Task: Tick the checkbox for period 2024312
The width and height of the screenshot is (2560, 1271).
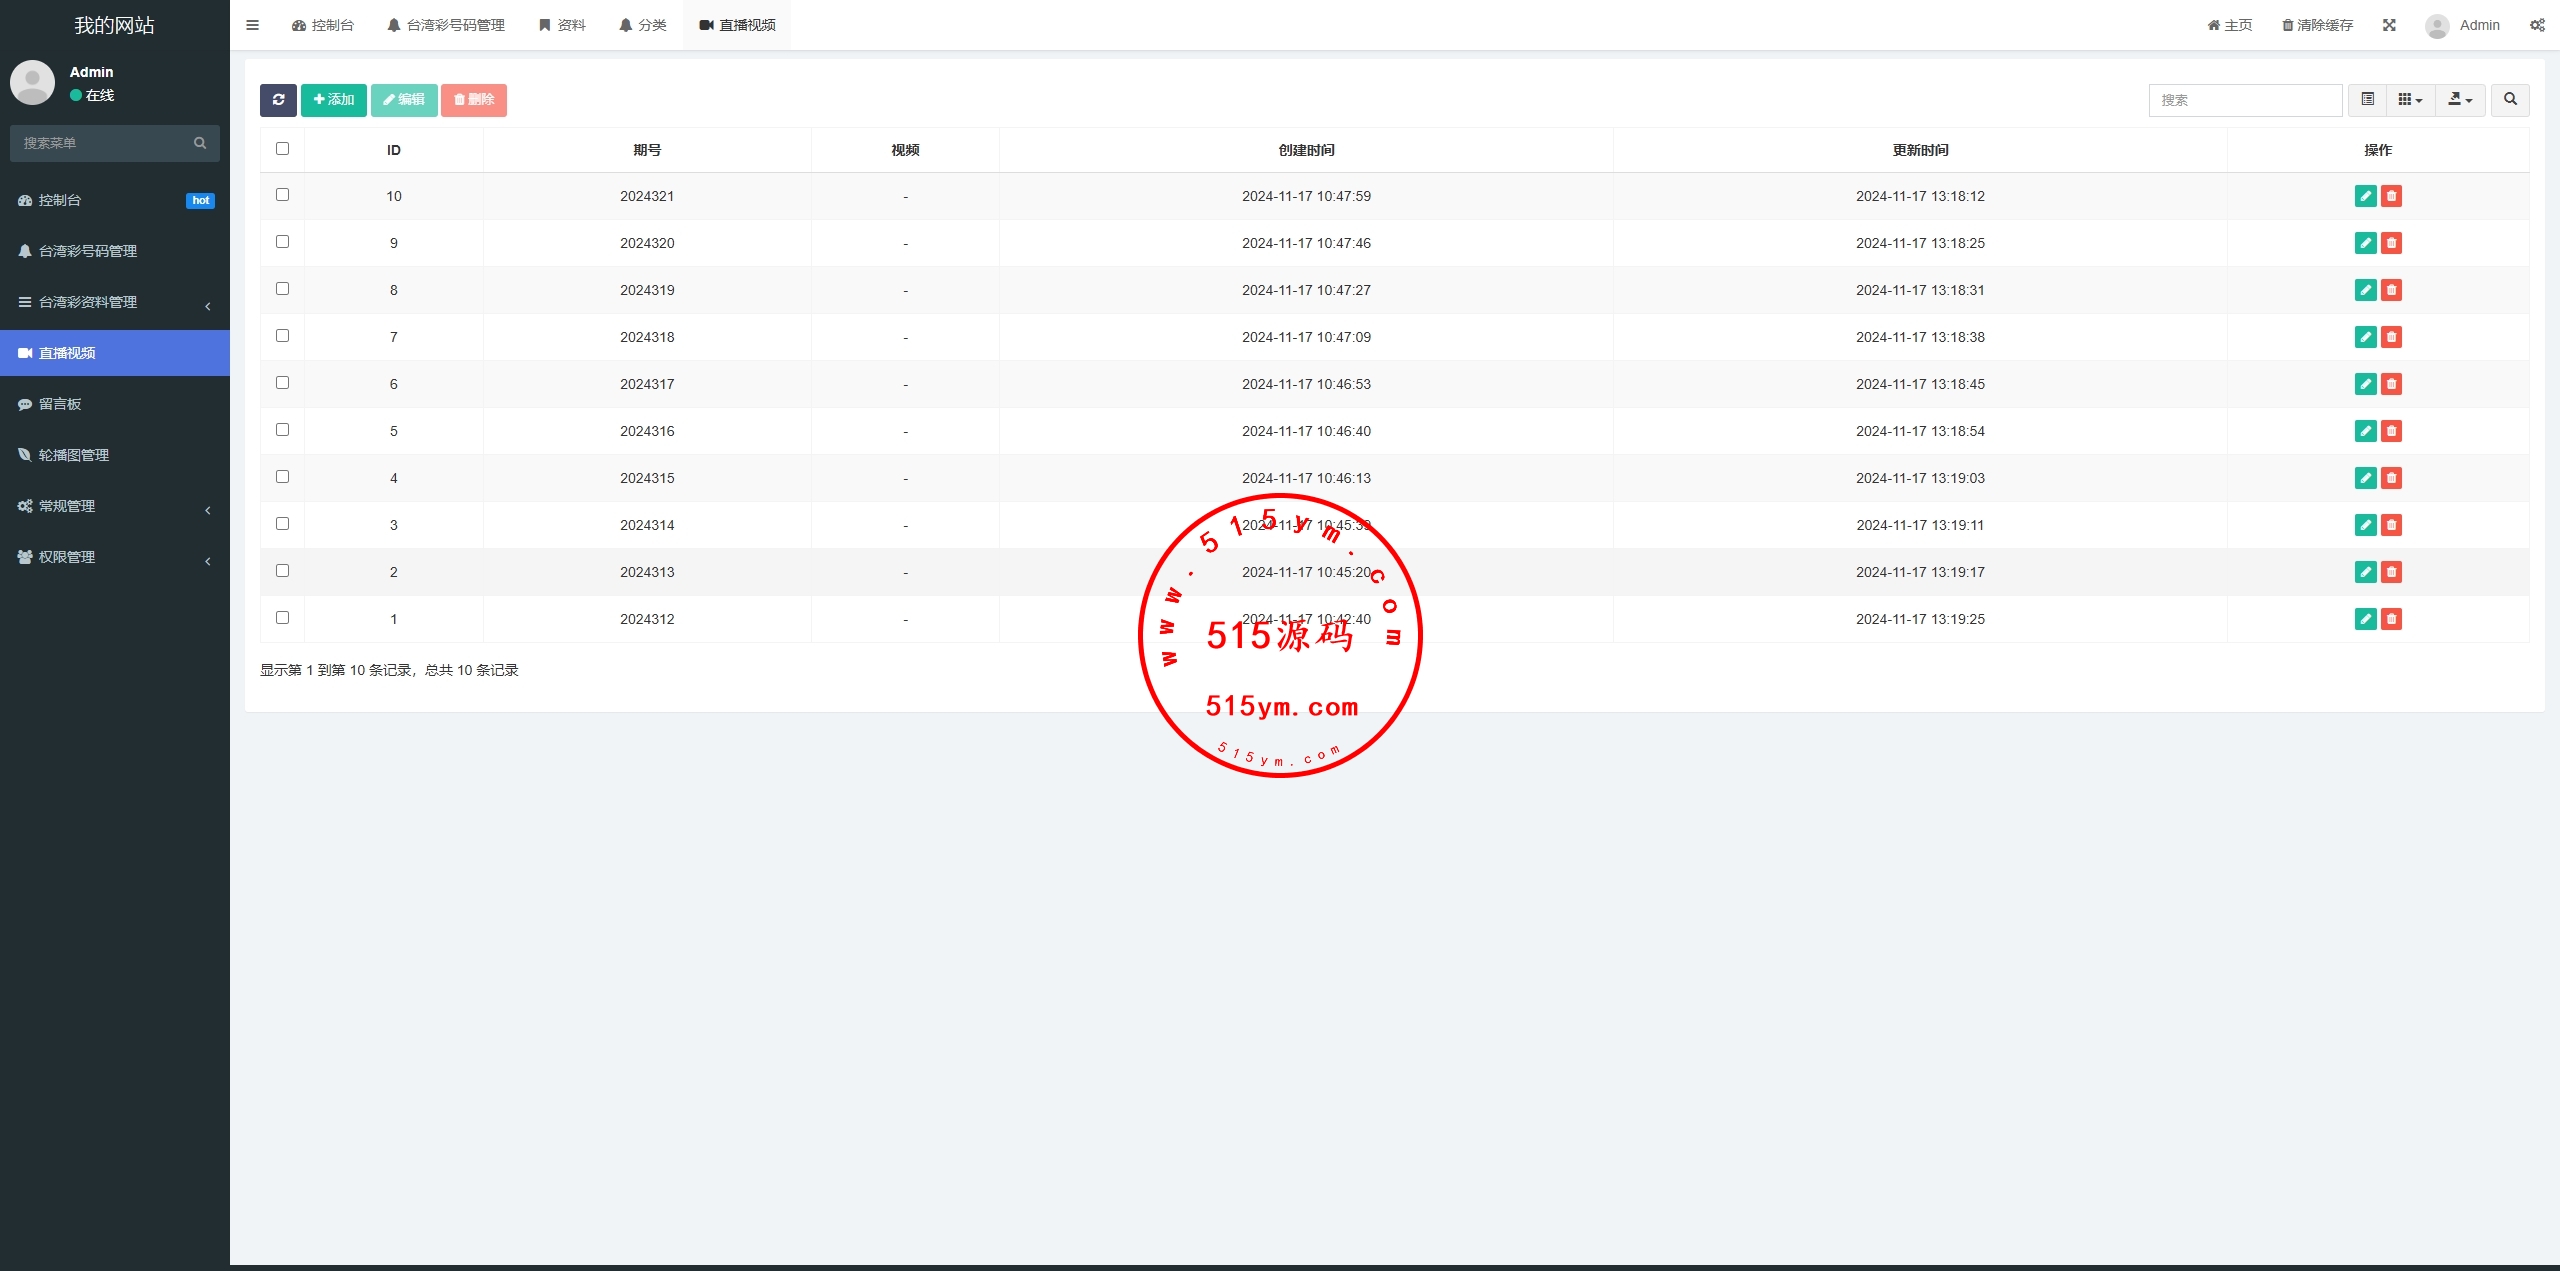Action: [282, 618]
